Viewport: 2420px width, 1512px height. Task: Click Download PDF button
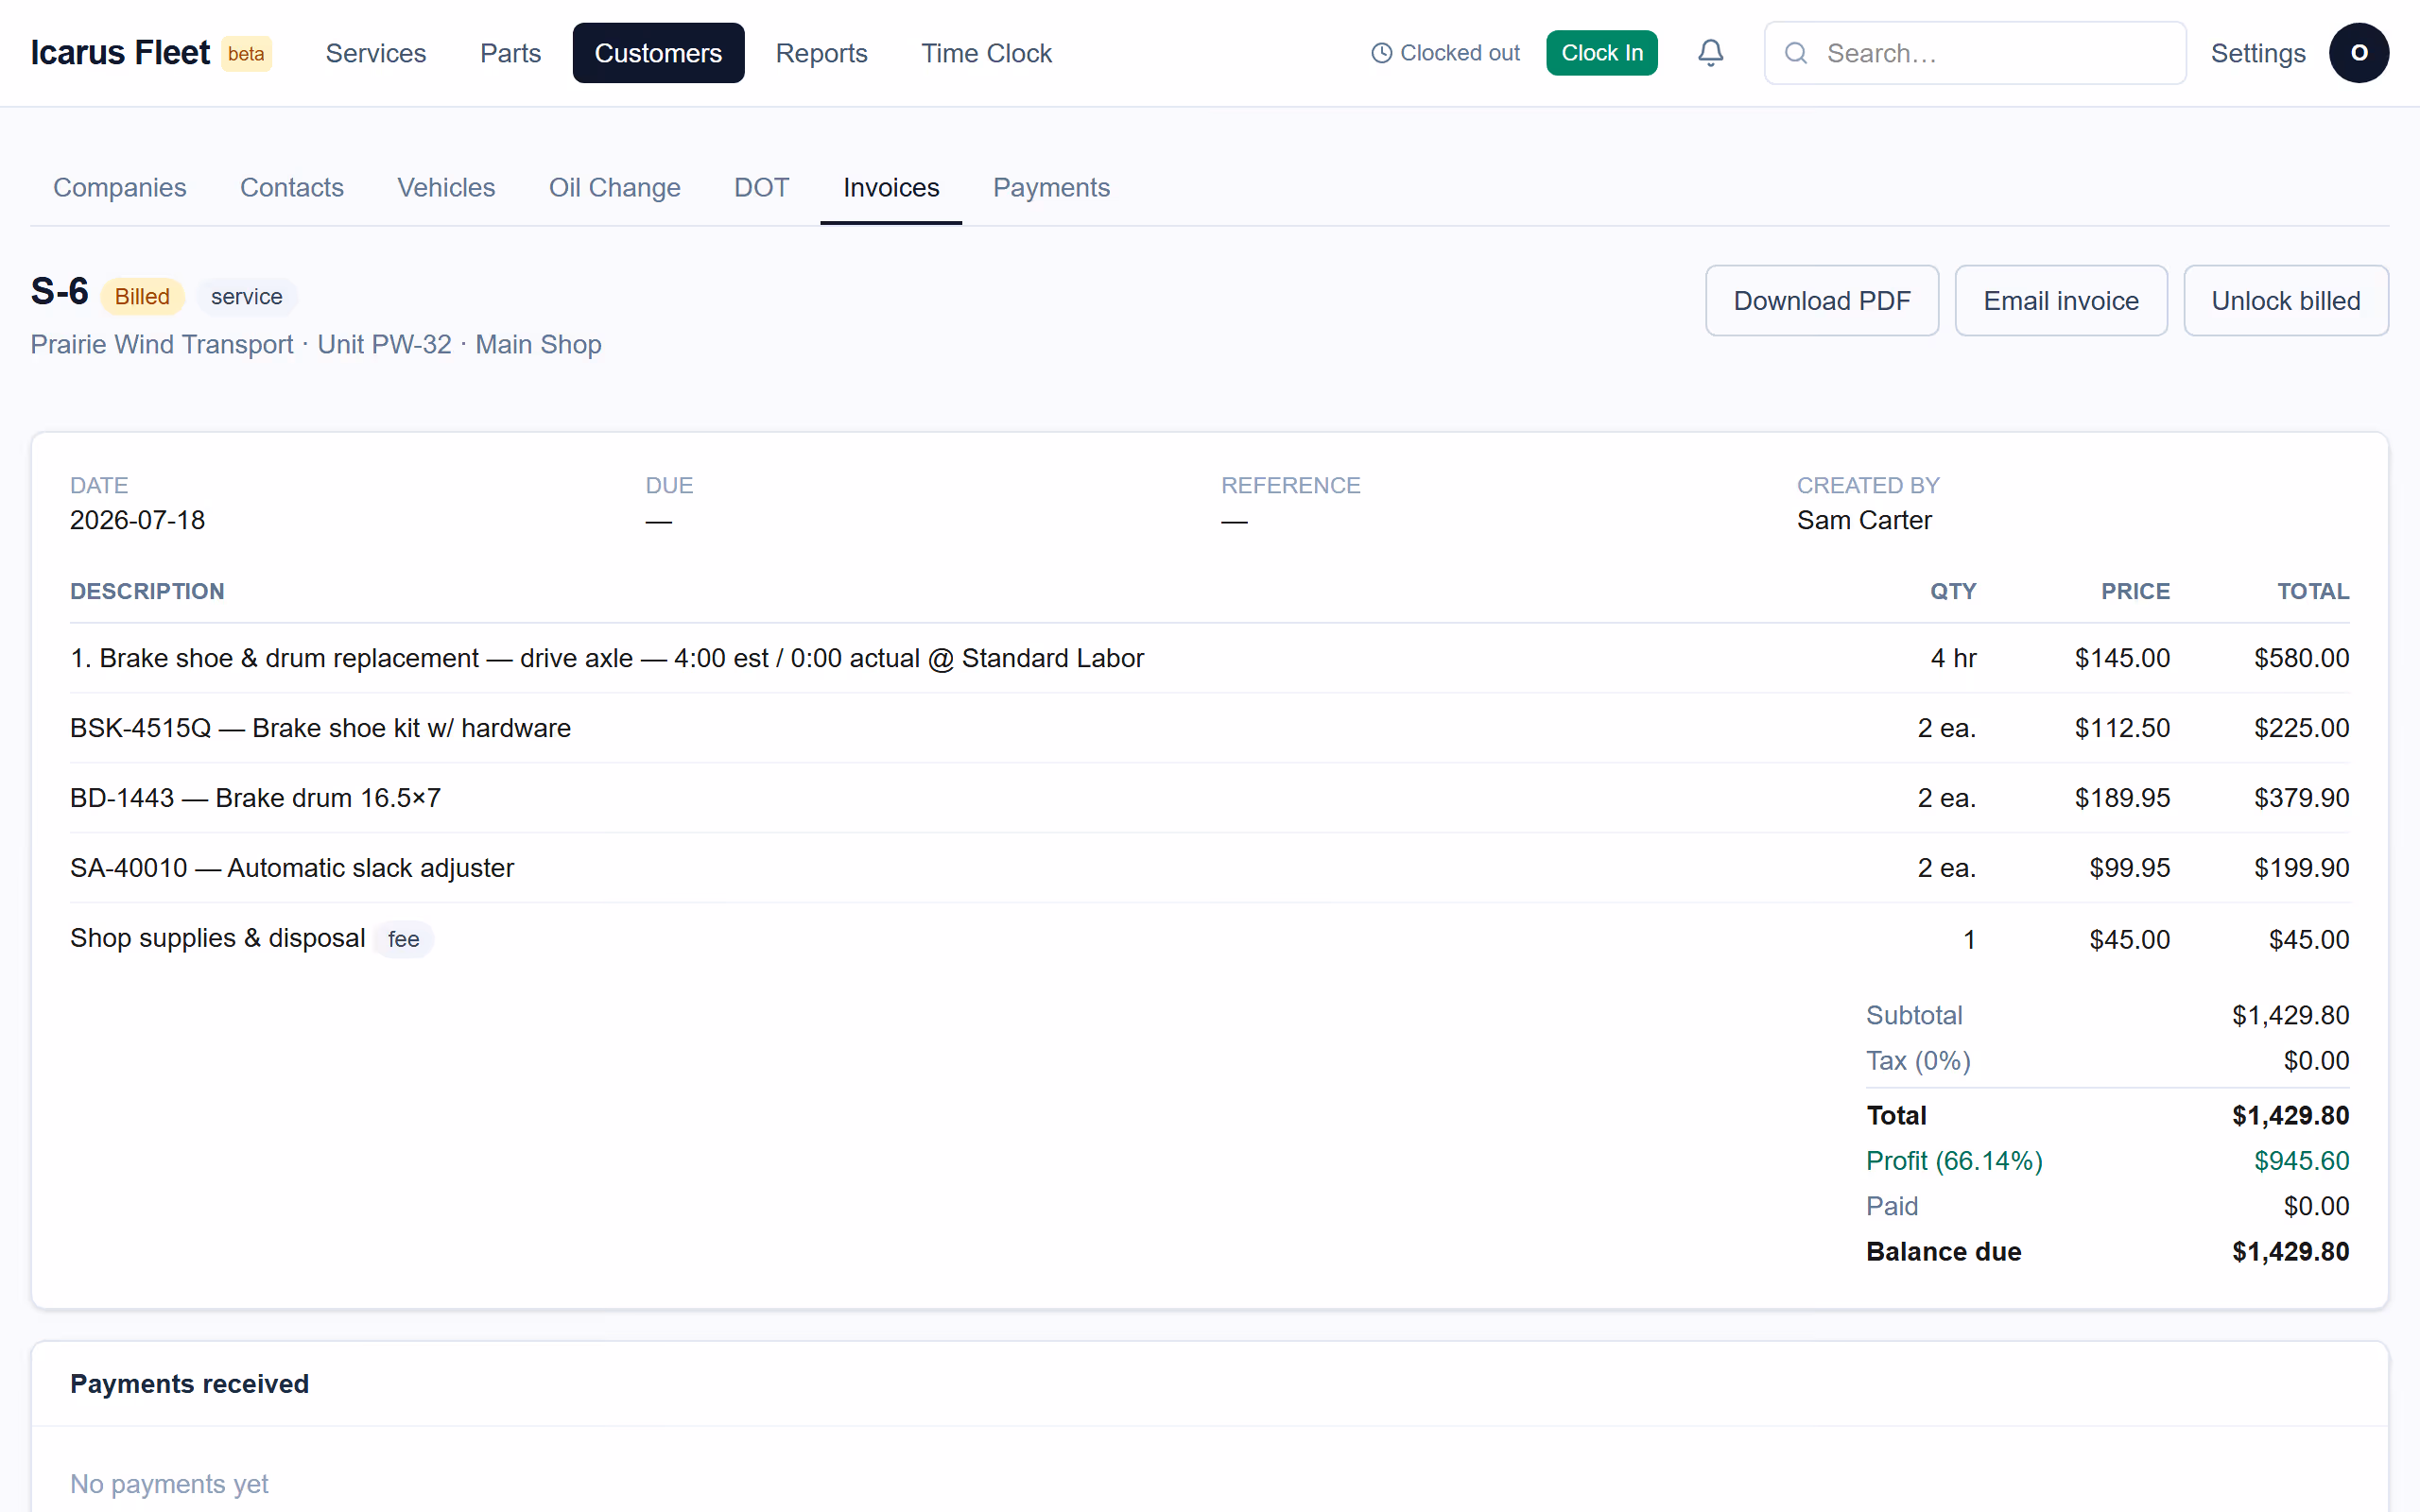[1821, 300]
